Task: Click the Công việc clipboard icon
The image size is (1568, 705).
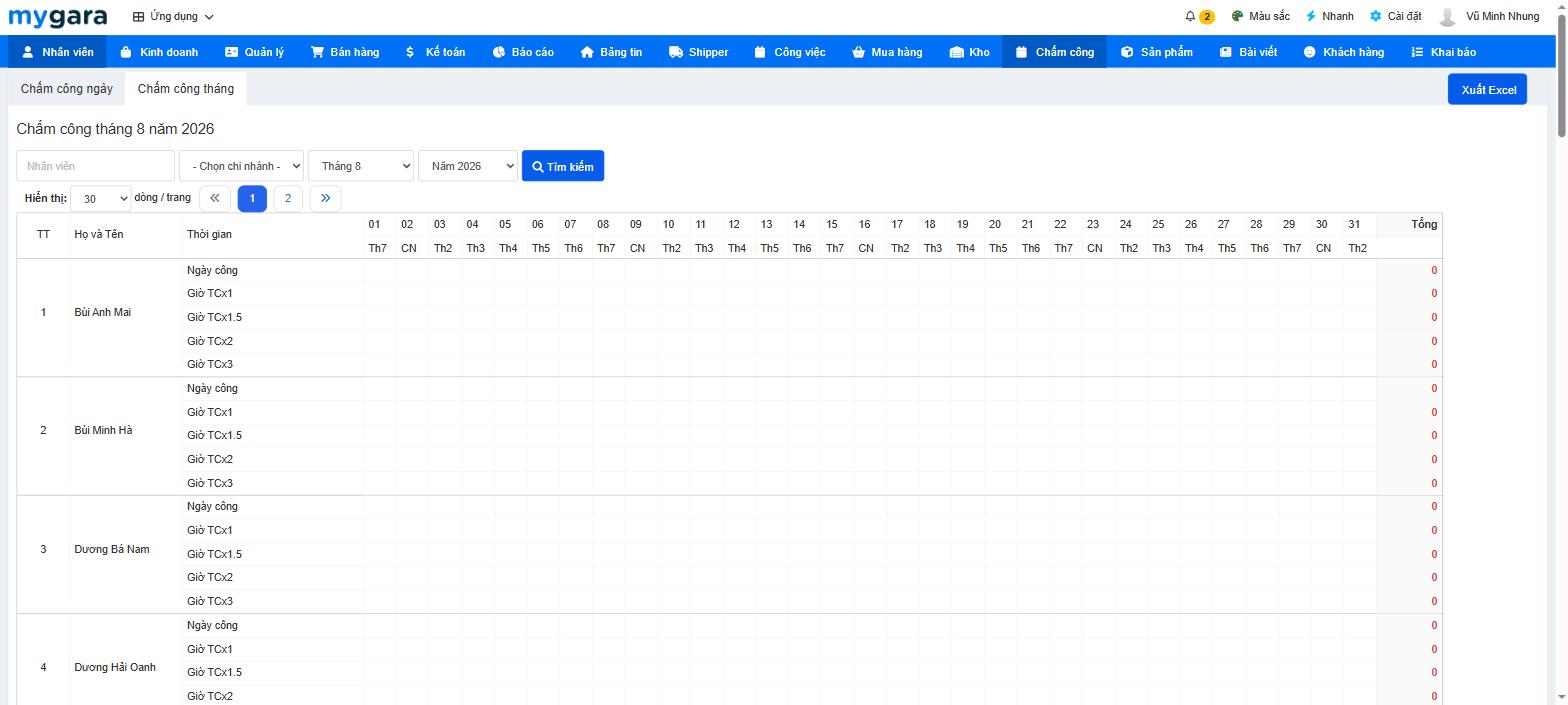Action: (x=760, y=52)
